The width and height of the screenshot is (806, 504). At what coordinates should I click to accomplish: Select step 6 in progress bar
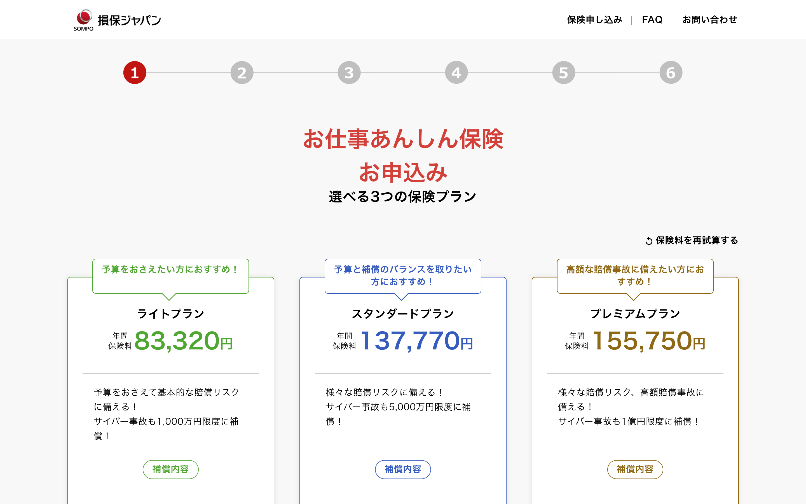(671, 72)
